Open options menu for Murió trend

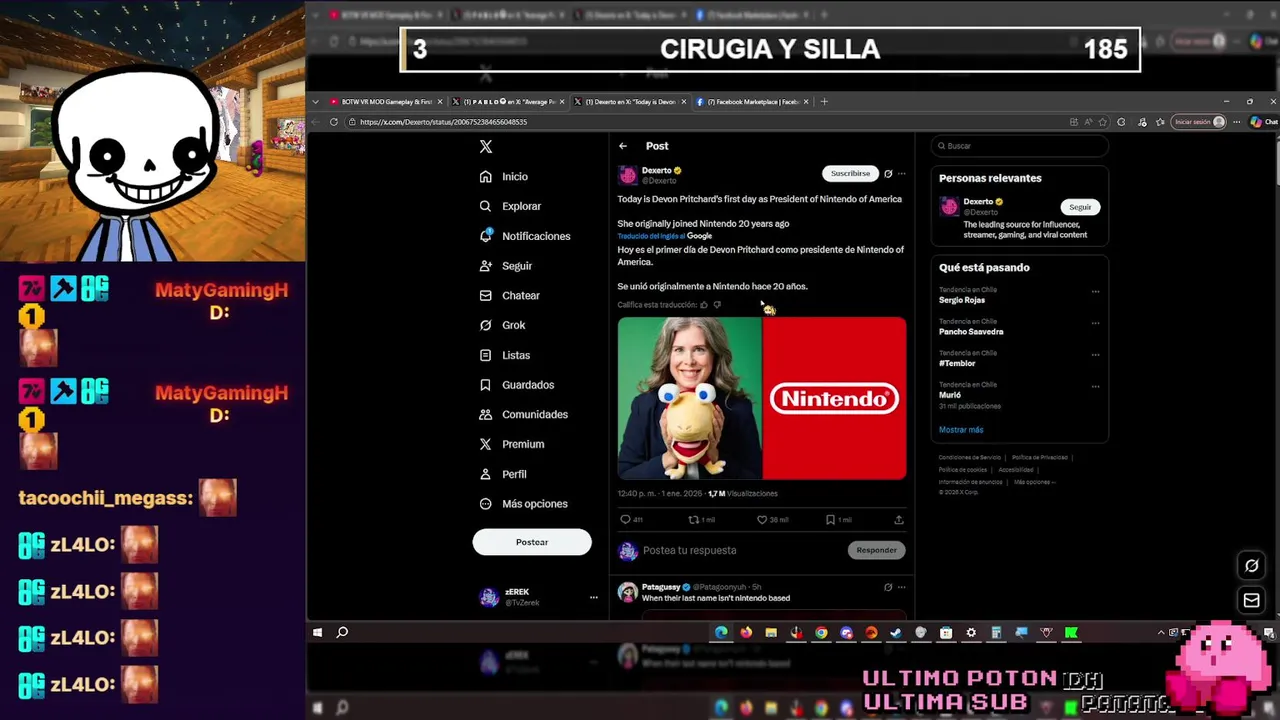point(1095,387)
